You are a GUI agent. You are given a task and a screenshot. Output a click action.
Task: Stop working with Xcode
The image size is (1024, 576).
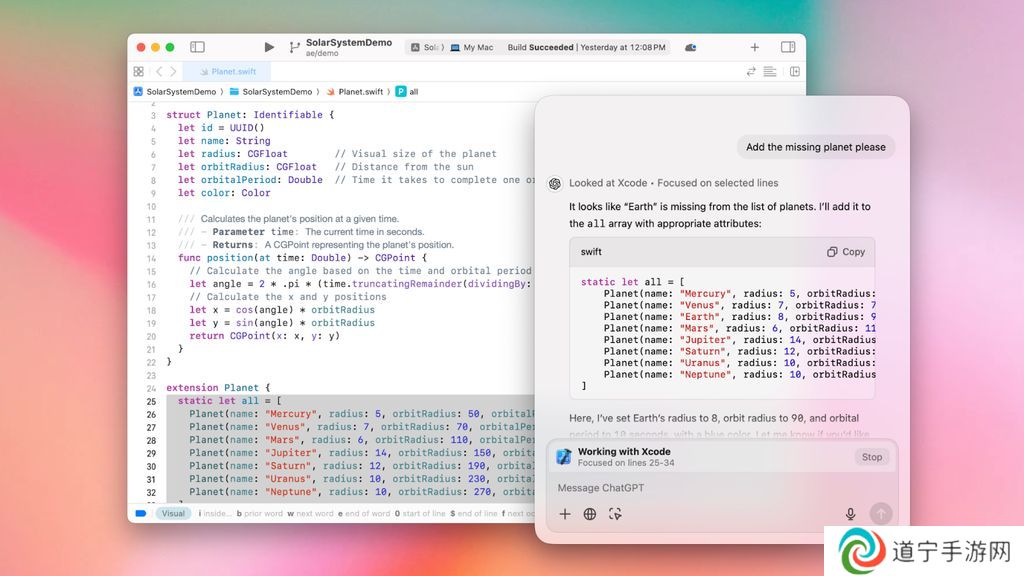872,457
